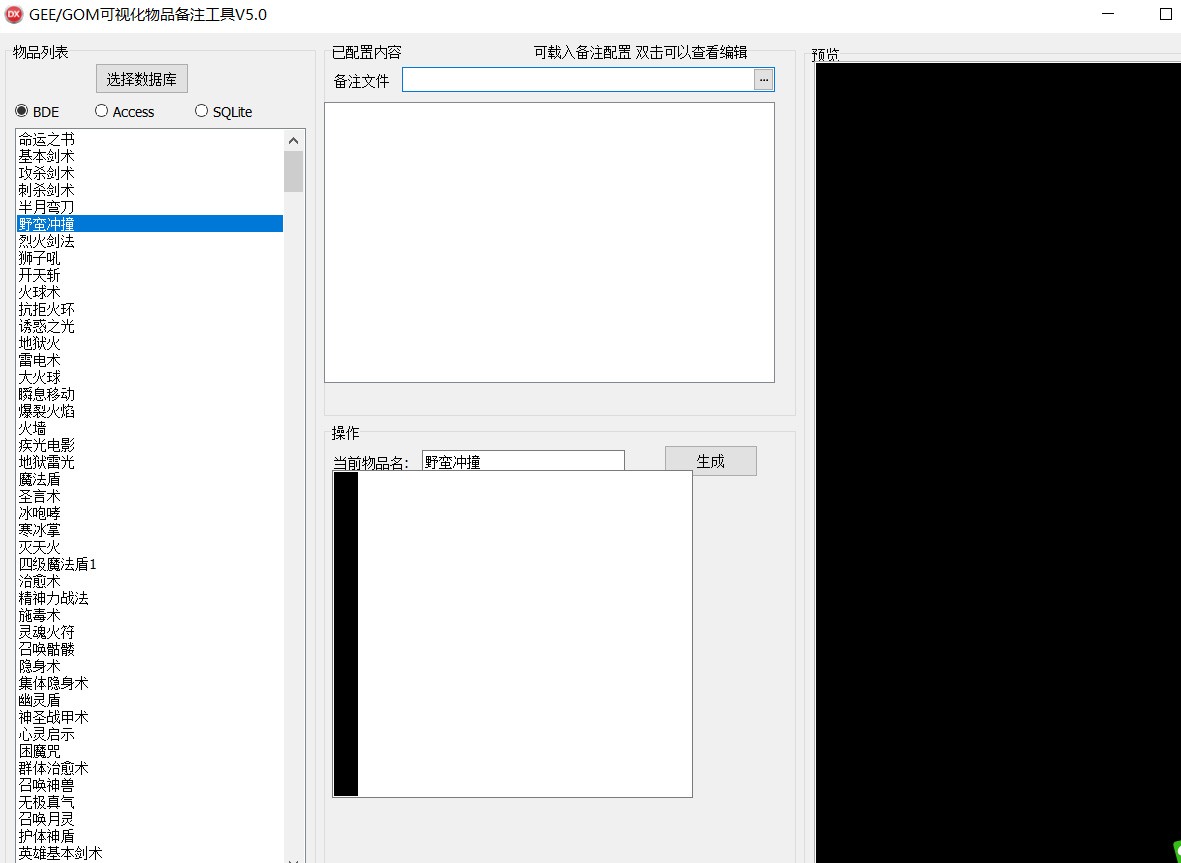This screenshot has height=863, width=1181.
Task: Click the 生成 button
Action: coord(710,461)
